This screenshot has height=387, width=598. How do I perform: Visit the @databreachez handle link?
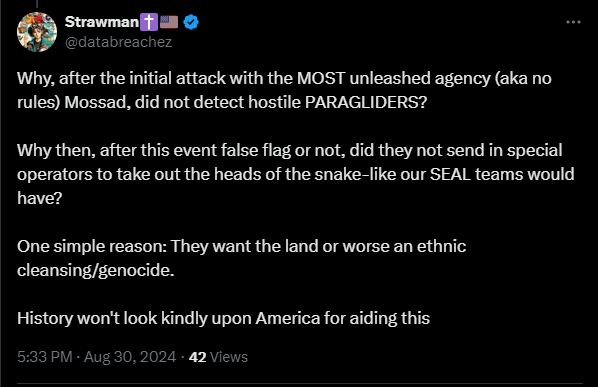coord(119,42)
